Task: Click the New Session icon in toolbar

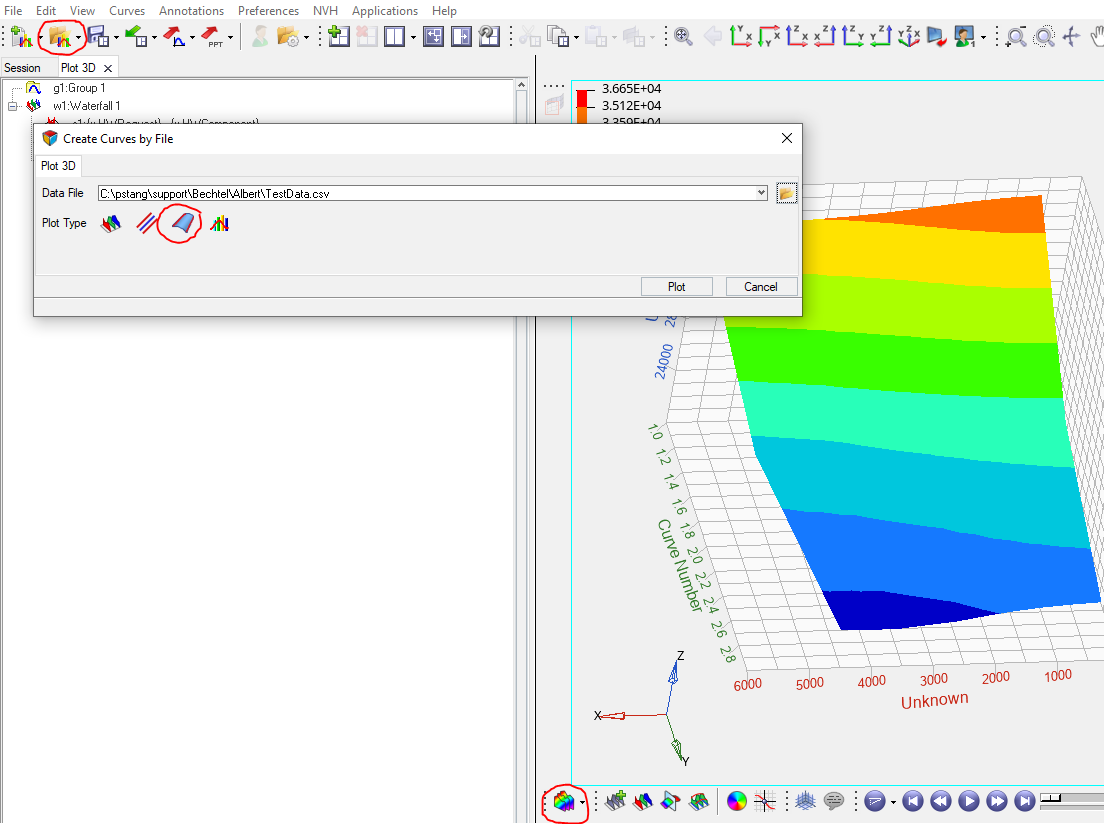Action: coord(22,36)
